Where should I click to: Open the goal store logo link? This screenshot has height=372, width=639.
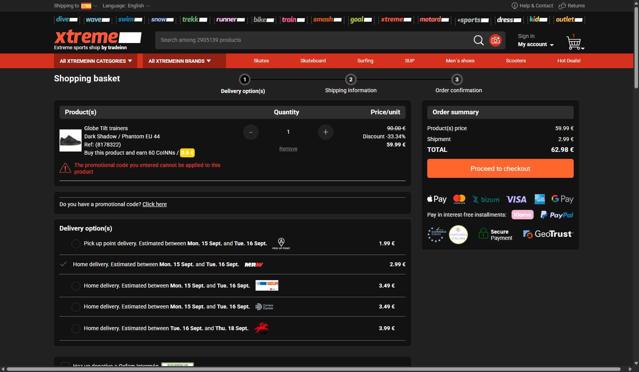[x=361, y=19]
